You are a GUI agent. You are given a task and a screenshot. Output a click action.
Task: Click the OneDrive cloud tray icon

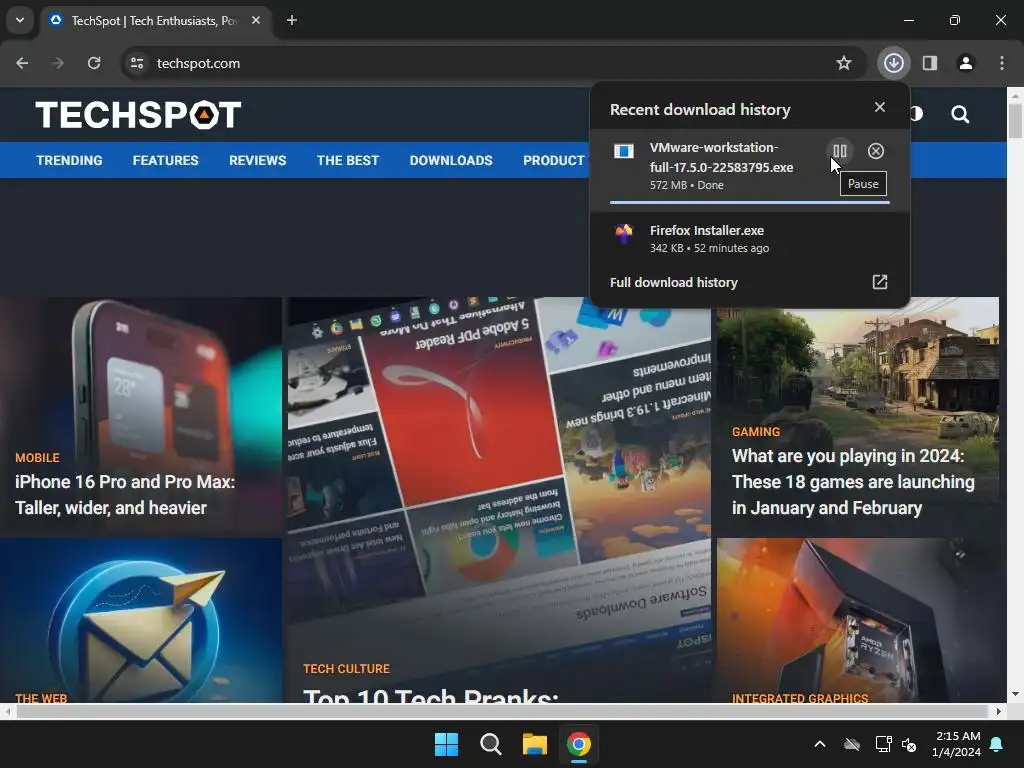click(852, 744)
